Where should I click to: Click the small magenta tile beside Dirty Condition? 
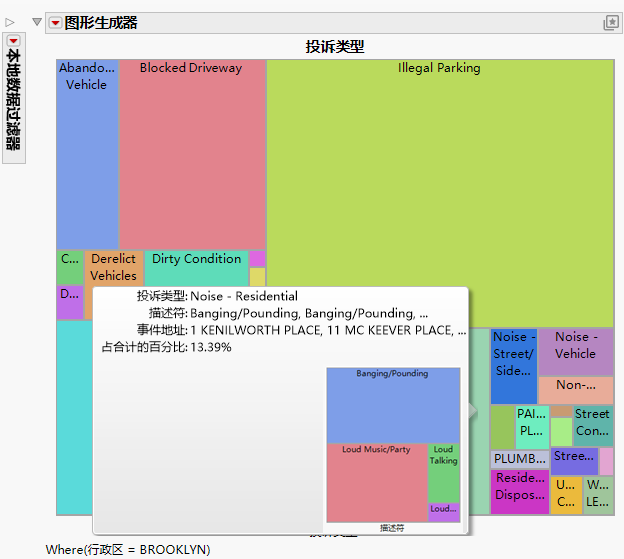(x=257, y=258)
